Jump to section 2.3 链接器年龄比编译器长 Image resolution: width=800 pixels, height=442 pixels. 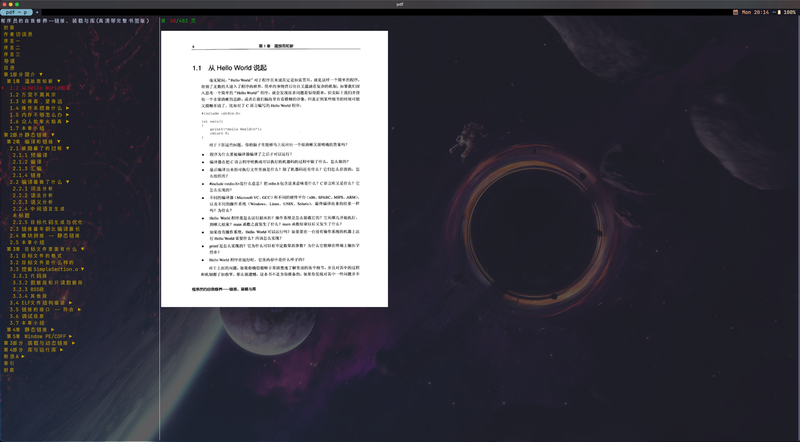45,229
